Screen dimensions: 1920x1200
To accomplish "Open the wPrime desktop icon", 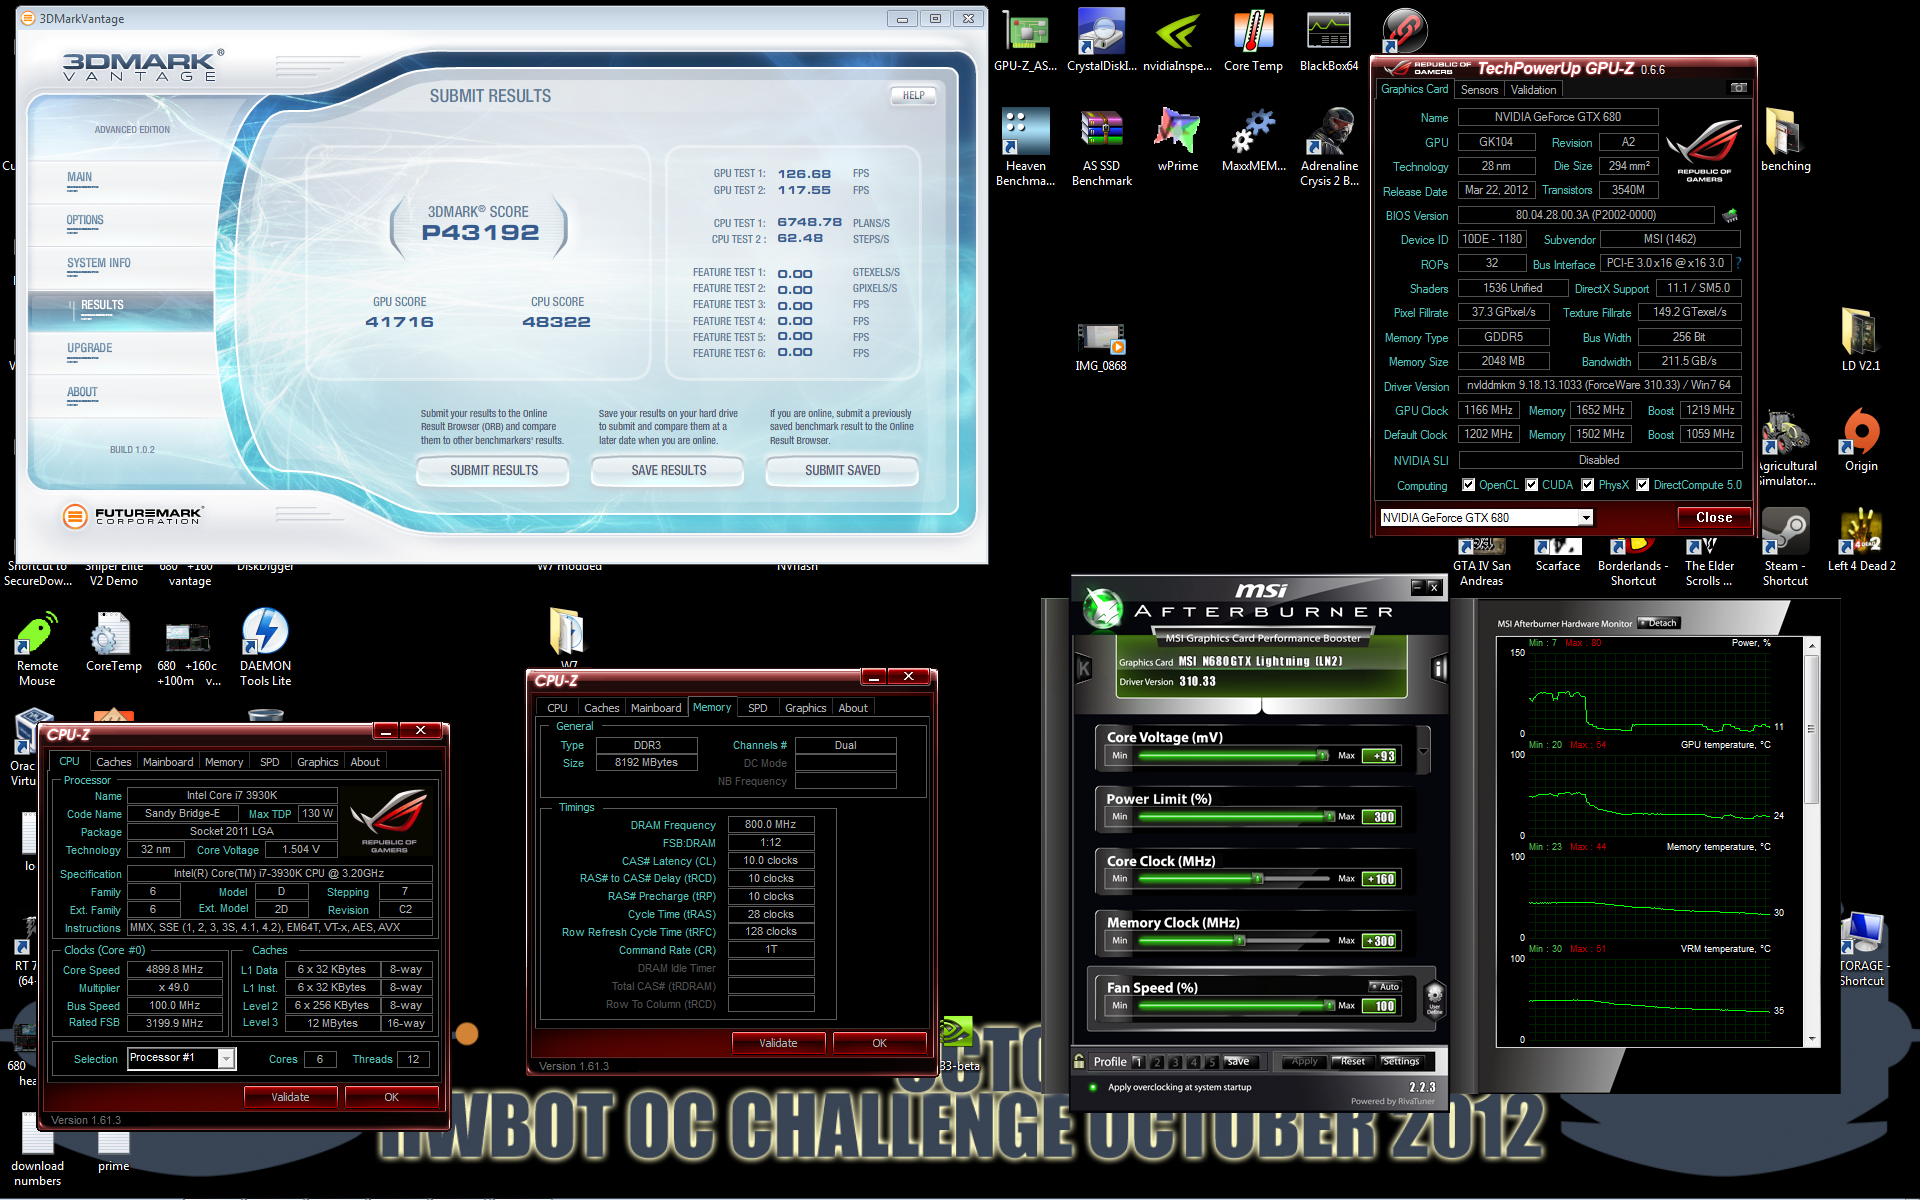I will click(x=1177, y=140).
